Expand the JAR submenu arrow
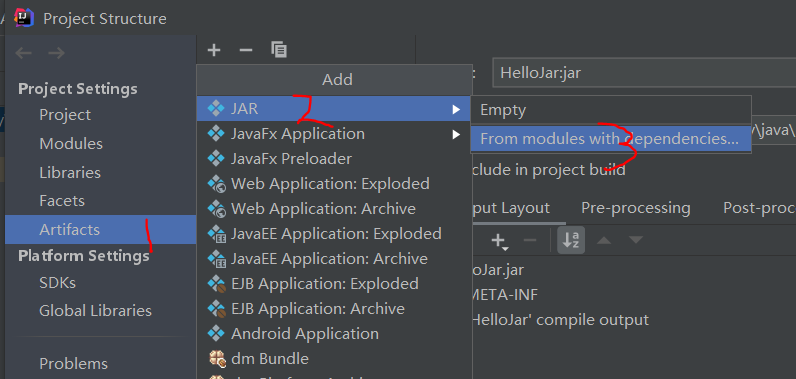Viewport: 796px width, 379px height. 456,109
